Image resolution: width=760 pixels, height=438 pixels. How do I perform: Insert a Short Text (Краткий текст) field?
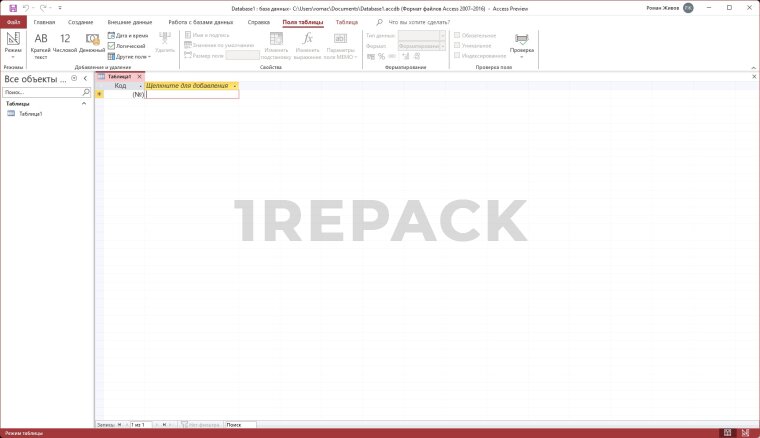point(41,43)
